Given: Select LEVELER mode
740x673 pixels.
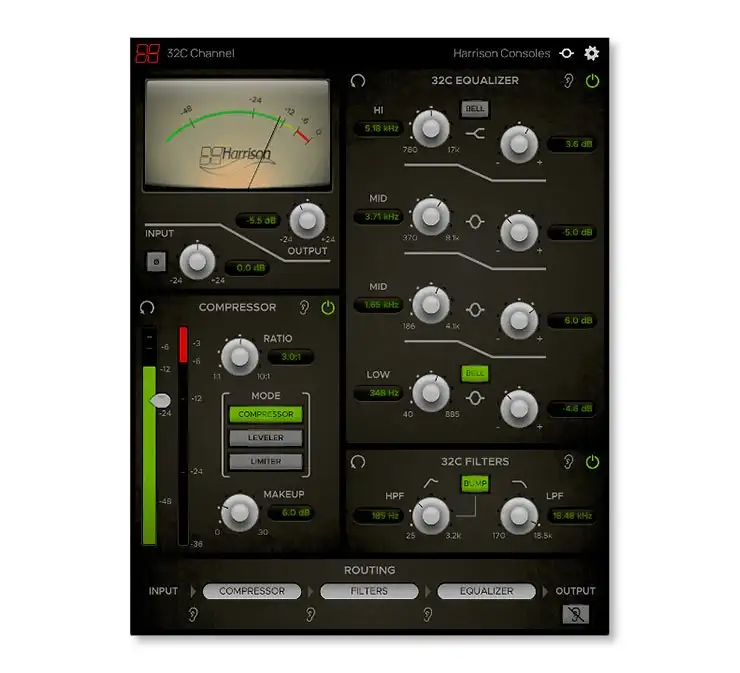Looking at the screenshot, I should (x=266, y=437).
